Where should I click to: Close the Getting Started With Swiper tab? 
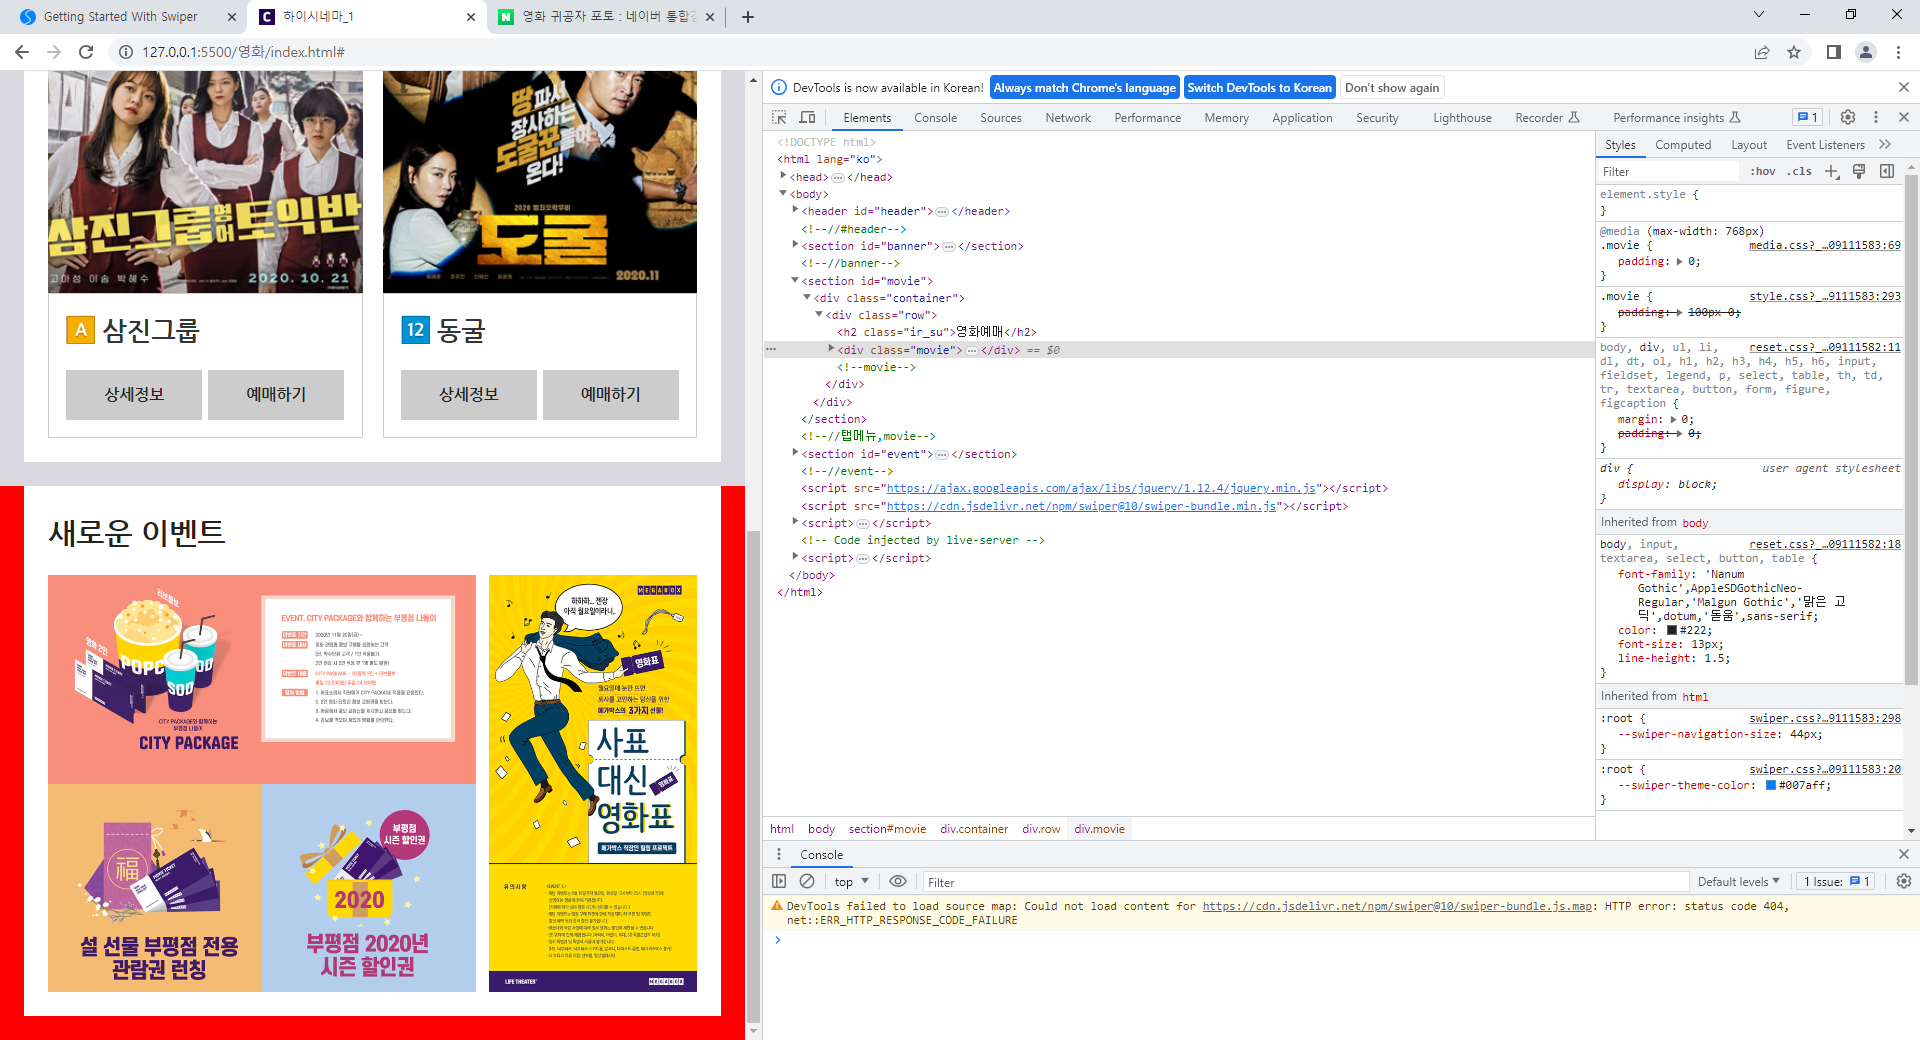tap(232, 17)
